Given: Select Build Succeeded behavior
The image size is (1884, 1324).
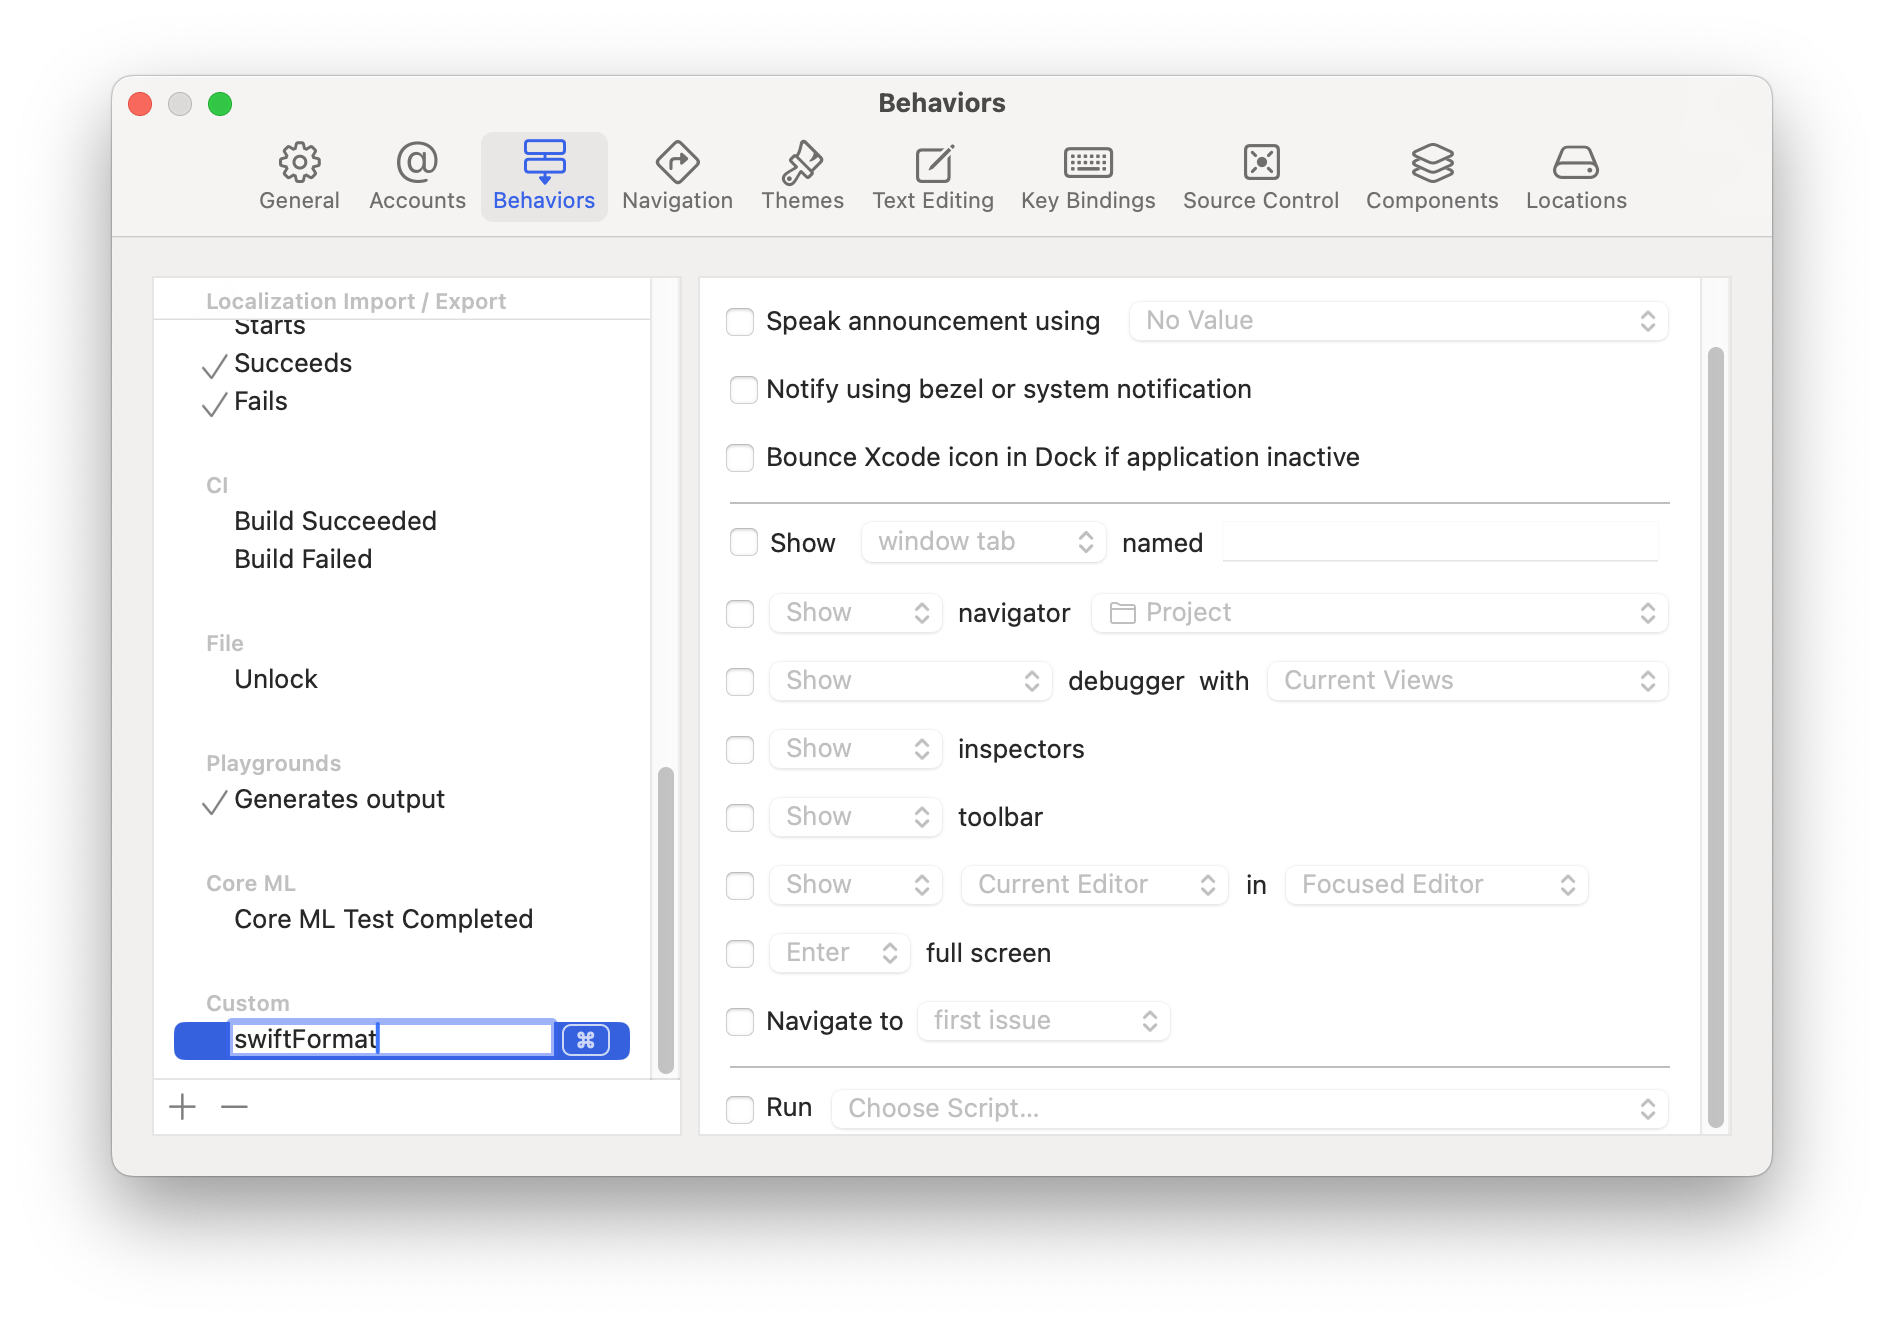Looking at the screenshot, I should 335,521.
